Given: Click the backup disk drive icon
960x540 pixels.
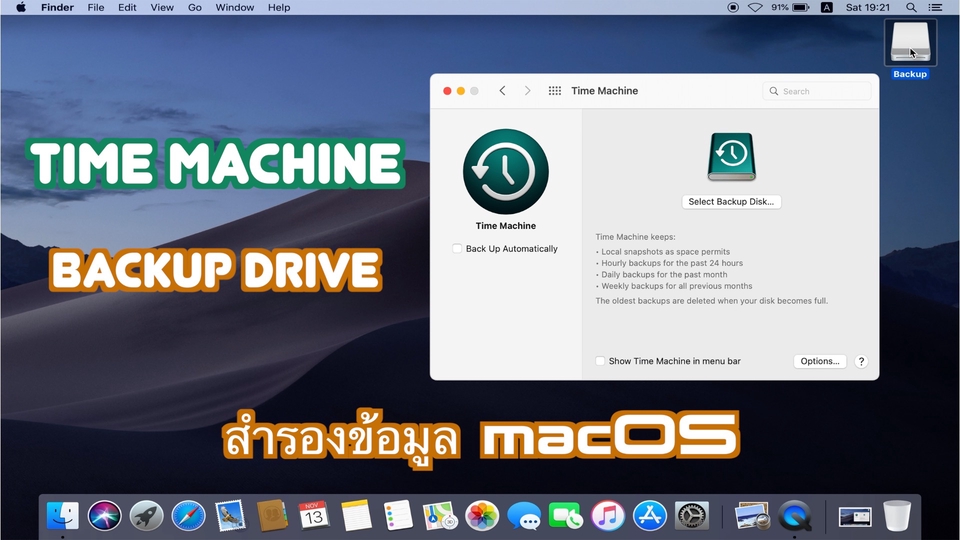Looking at the screenshot, I should 732,157.
